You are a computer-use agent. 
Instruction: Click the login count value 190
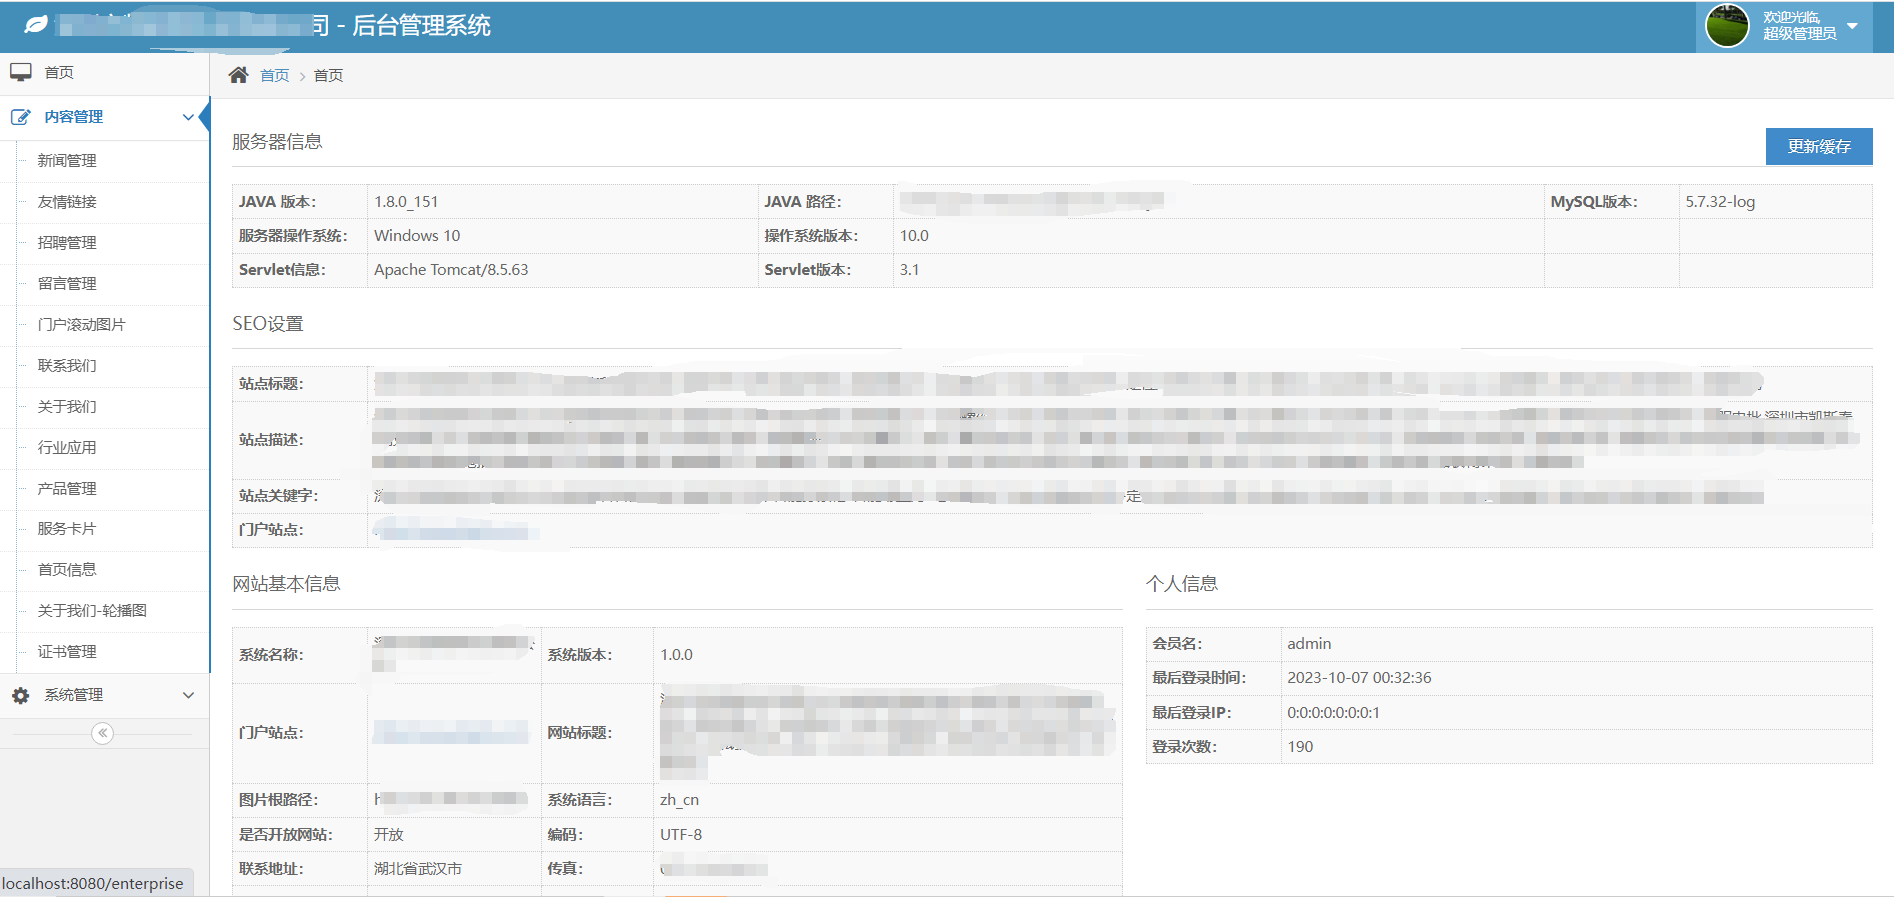1300,746
